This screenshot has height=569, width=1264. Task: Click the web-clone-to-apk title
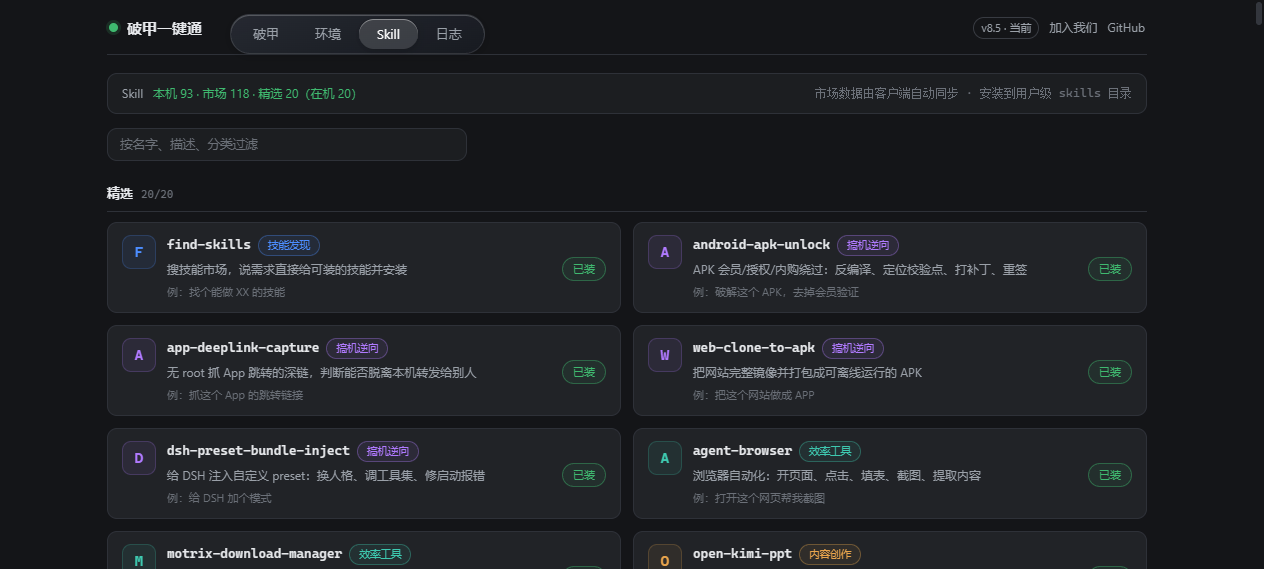[x=754, y=348]
